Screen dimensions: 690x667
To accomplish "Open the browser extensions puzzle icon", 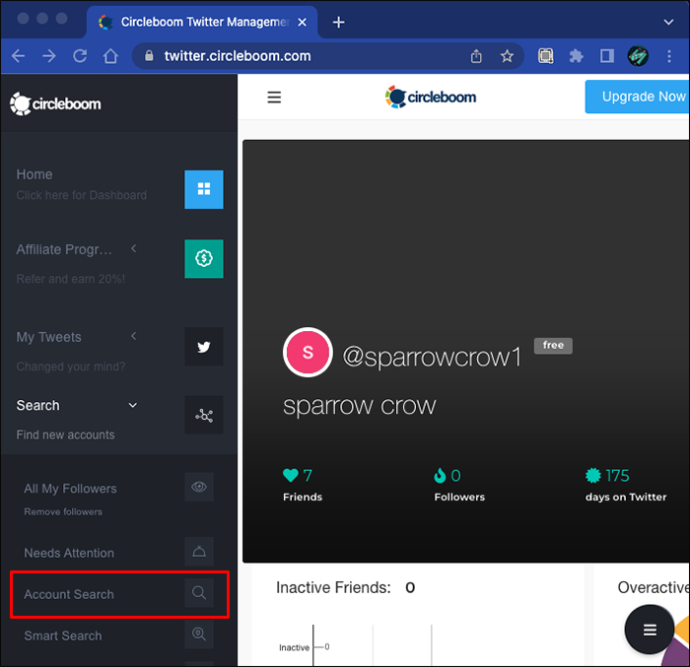I will pos(576,56).
